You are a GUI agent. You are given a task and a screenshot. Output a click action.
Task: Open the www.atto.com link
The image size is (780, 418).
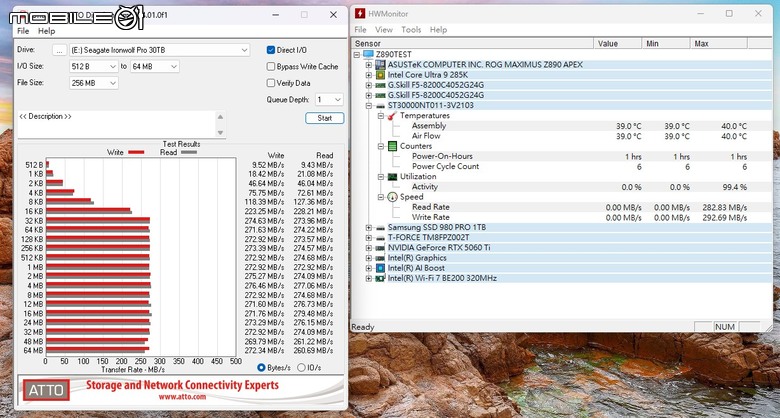click(x=182, y=397)
